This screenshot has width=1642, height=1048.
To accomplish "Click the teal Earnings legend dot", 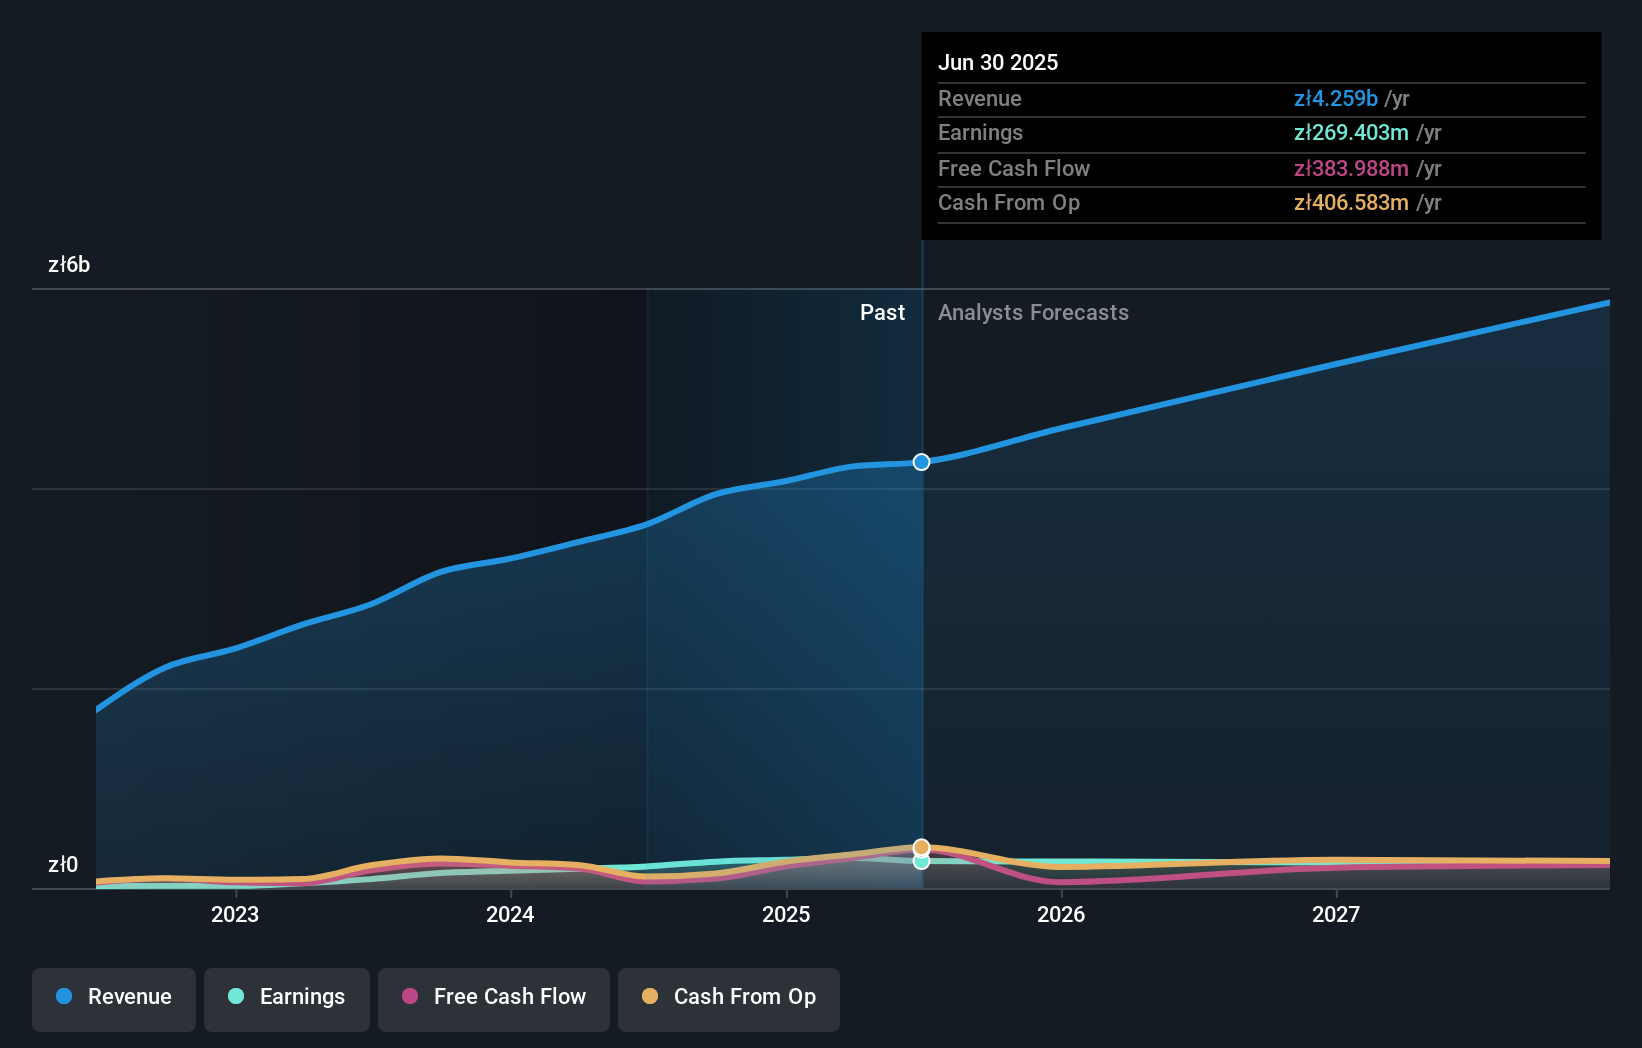I will pyautogui.click(x=235, y=997).
